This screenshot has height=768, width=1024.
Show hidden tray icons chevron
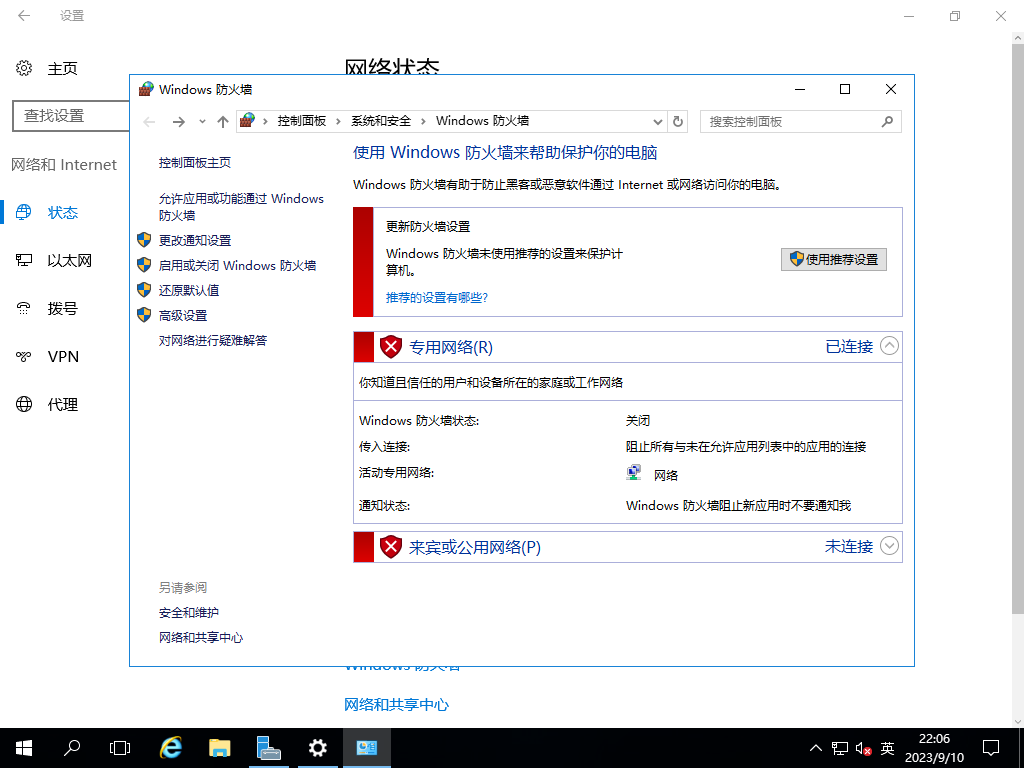pos(816,748)
